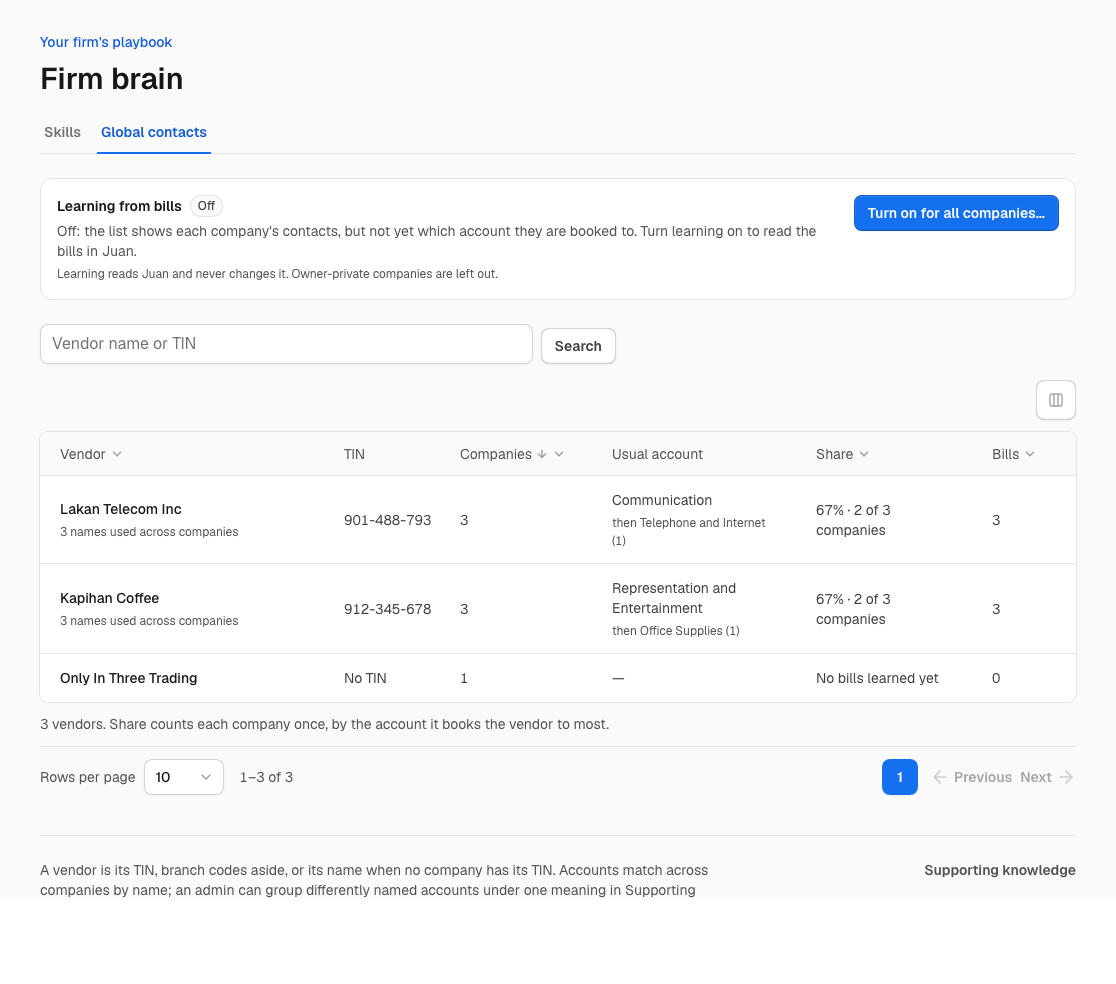
Task: Click the Usual account column header
Action: pos(658,454)
